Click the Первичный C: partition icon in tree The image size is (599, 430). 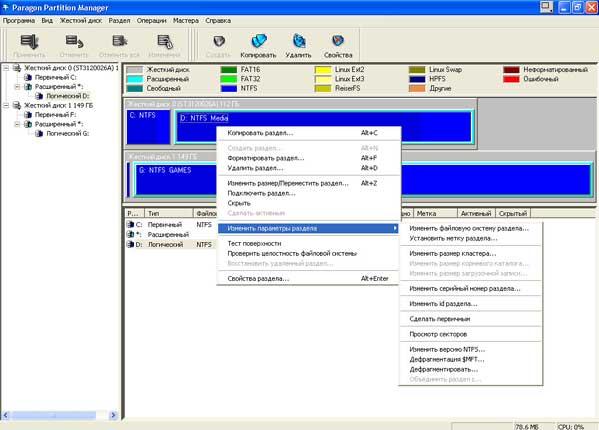28,77
